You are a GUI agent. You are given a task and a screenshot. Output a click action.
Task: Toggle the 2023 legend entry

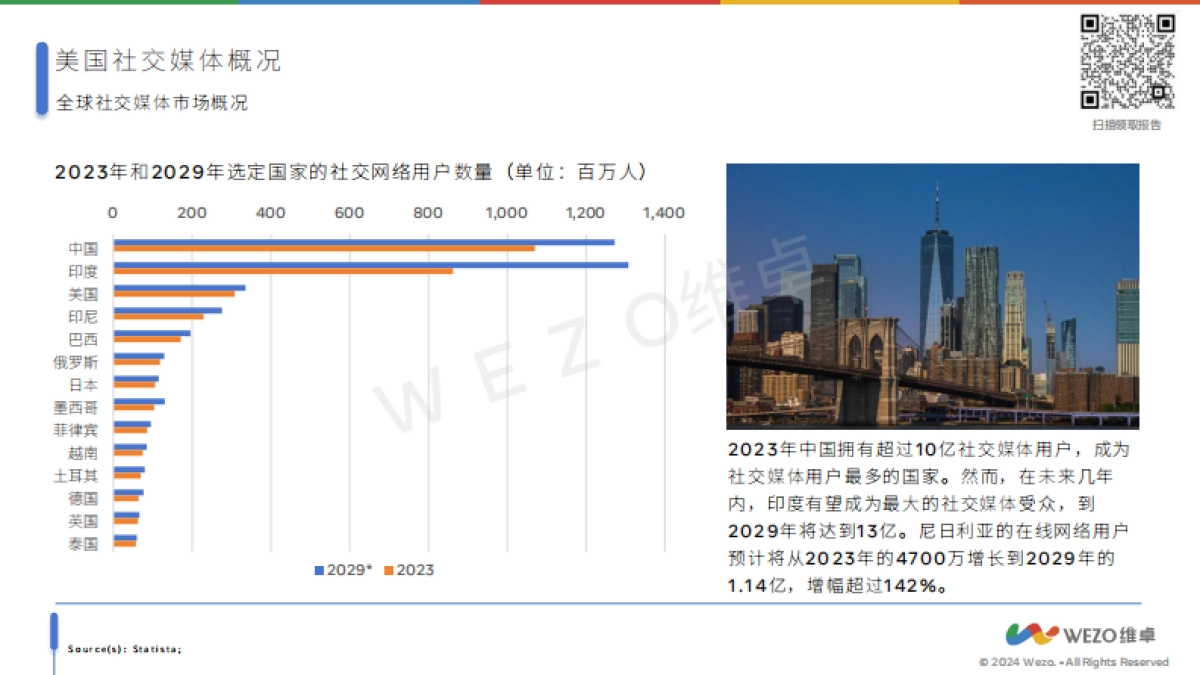click(404, 570)
